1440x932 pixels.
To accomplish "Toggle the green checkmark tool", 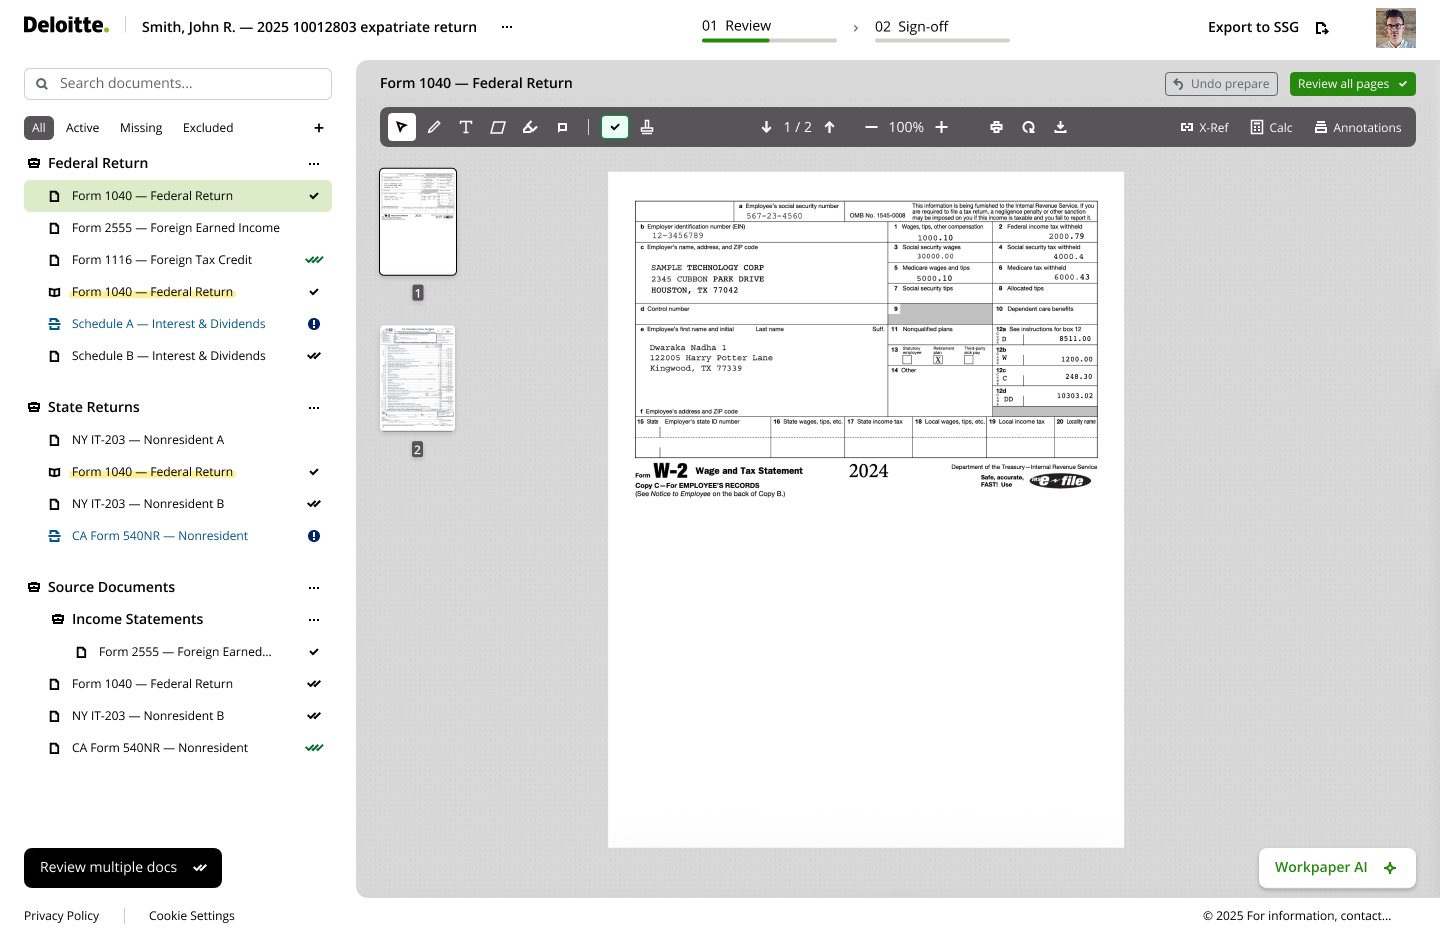I will click(x=615, y=127).
